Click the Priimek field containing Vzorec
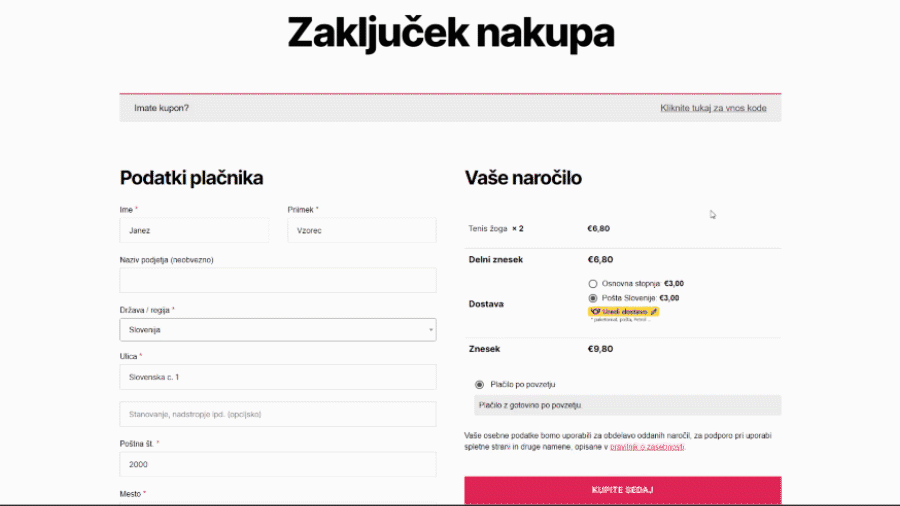900x506 pixels. coord(362,230)
